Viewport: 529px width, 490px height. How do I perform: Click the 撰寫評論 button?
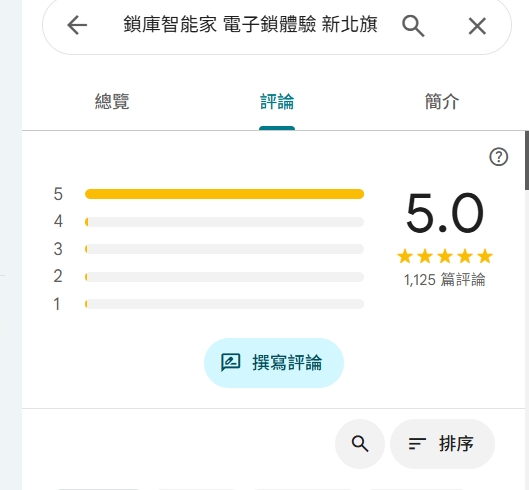click(x=274, y=363)
